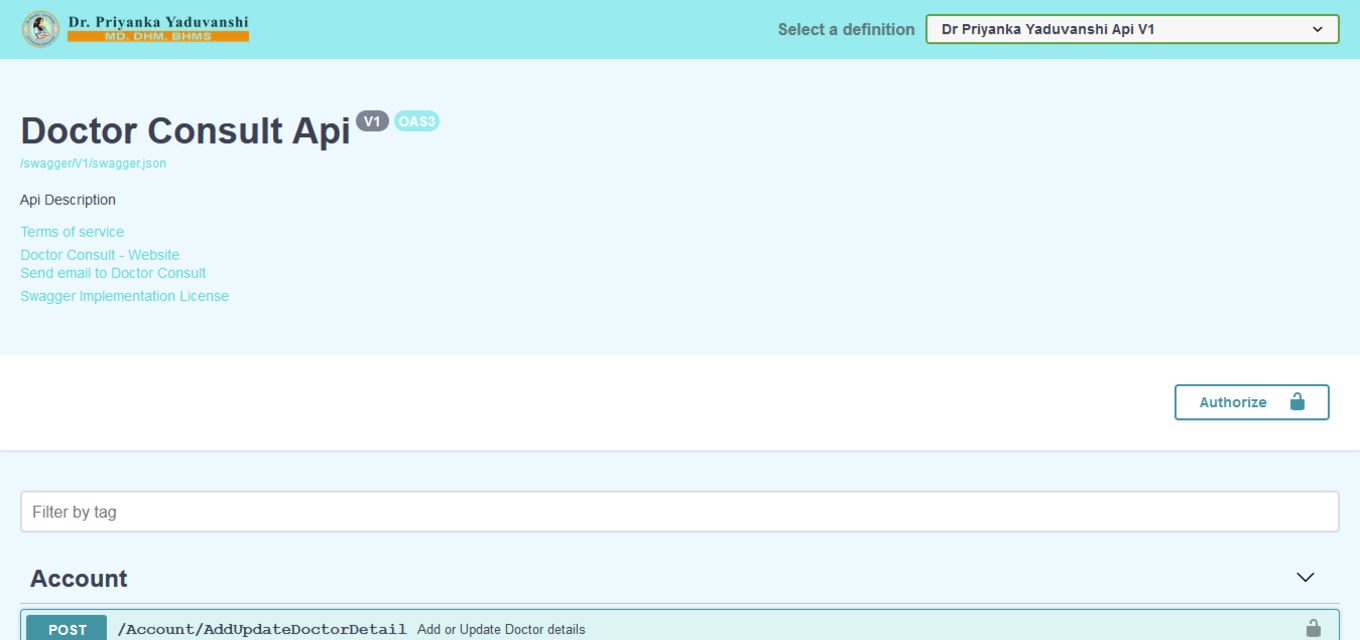Screen dimensions: 1360x640
Task: Click the Dr. Priyanka Yaduvanshi banner text
Action: 158,22
